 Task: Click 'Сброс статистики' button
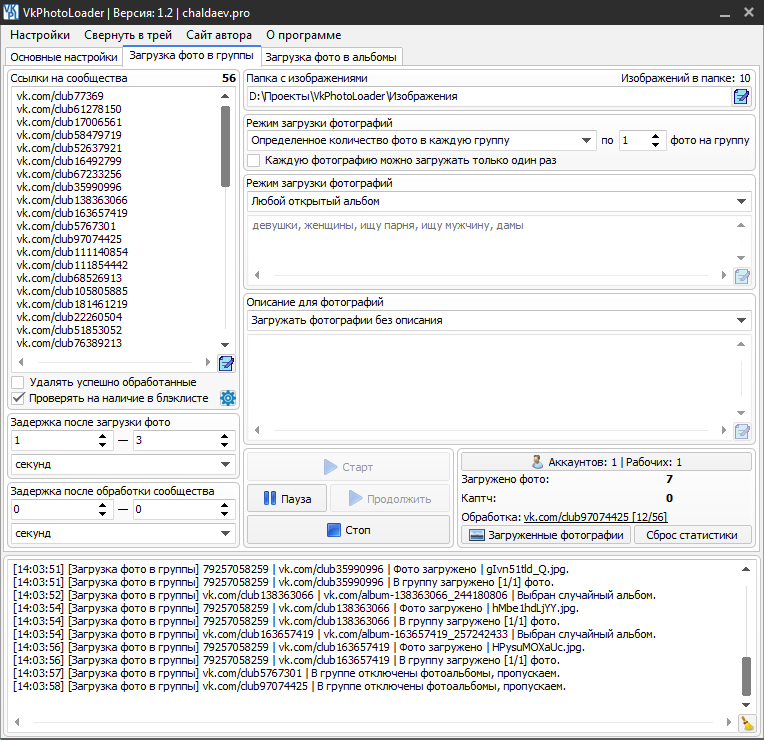[692, 535]
